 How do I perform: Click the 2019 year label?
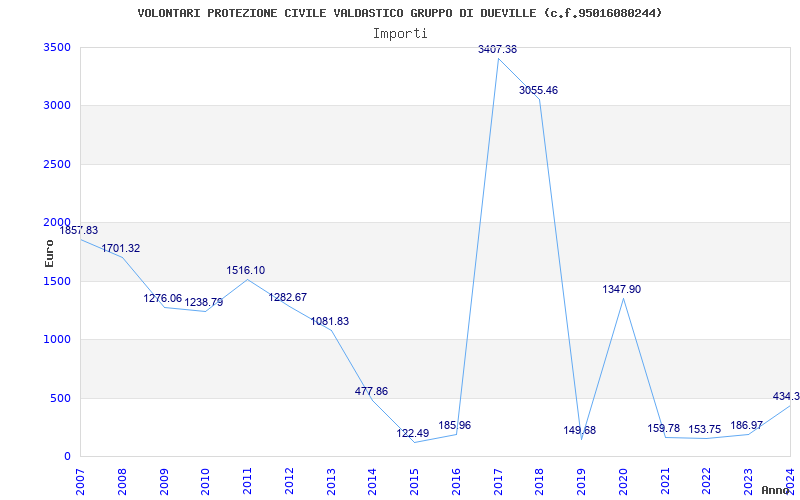tap(582, 481)
